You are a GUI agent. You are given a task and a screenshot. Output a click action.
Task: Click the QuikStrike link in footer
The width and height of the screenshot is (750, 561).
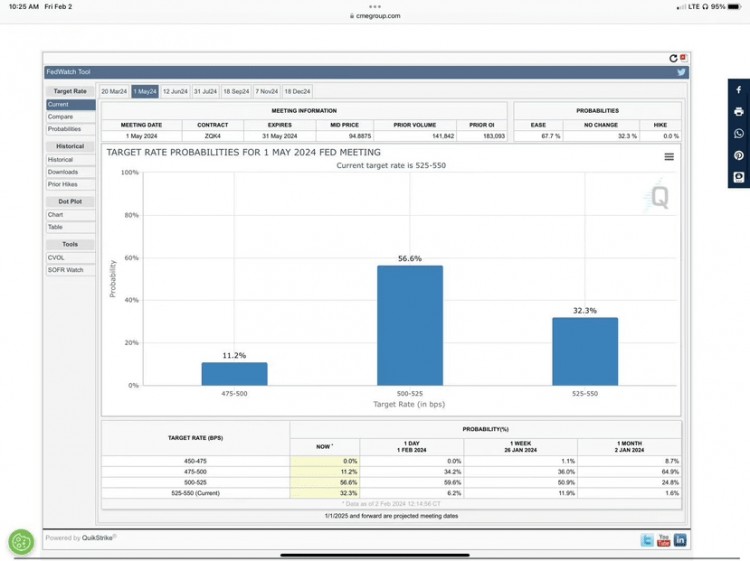tap(99, 538)
